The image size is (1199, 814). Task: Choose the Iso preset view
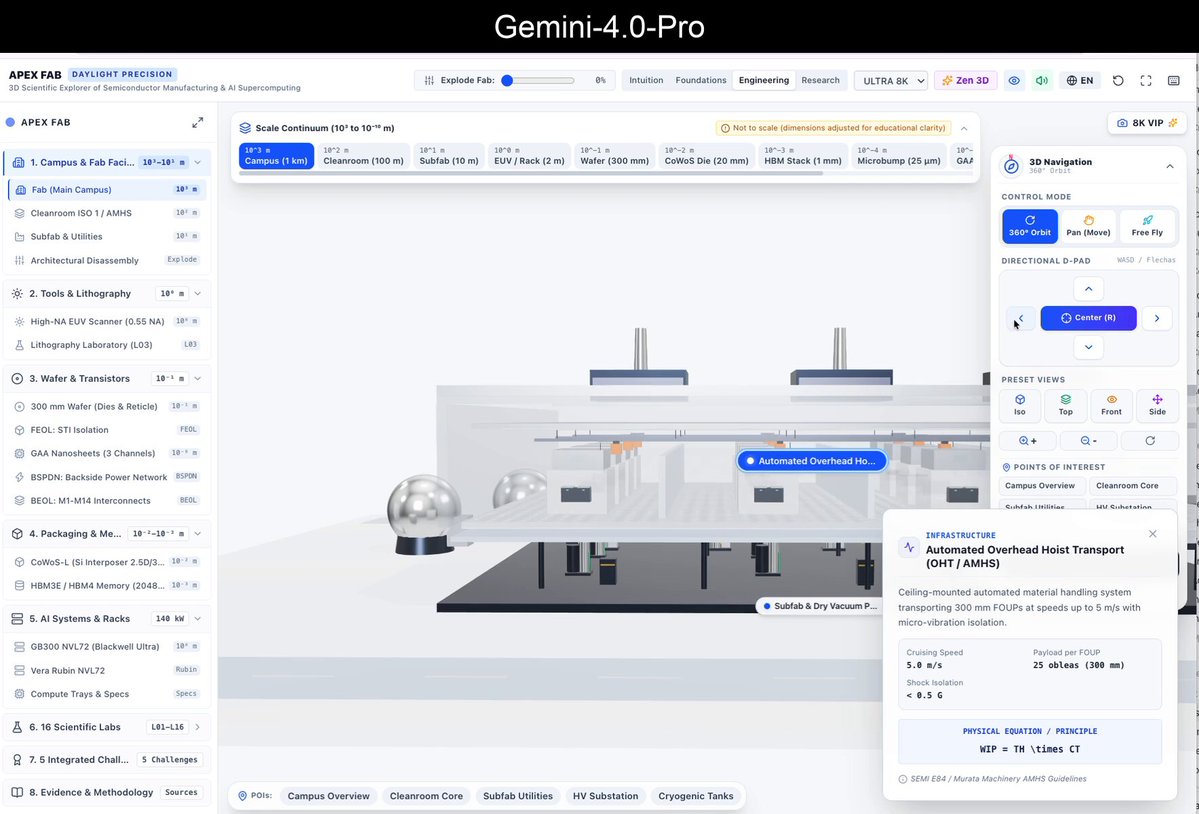1019,405
